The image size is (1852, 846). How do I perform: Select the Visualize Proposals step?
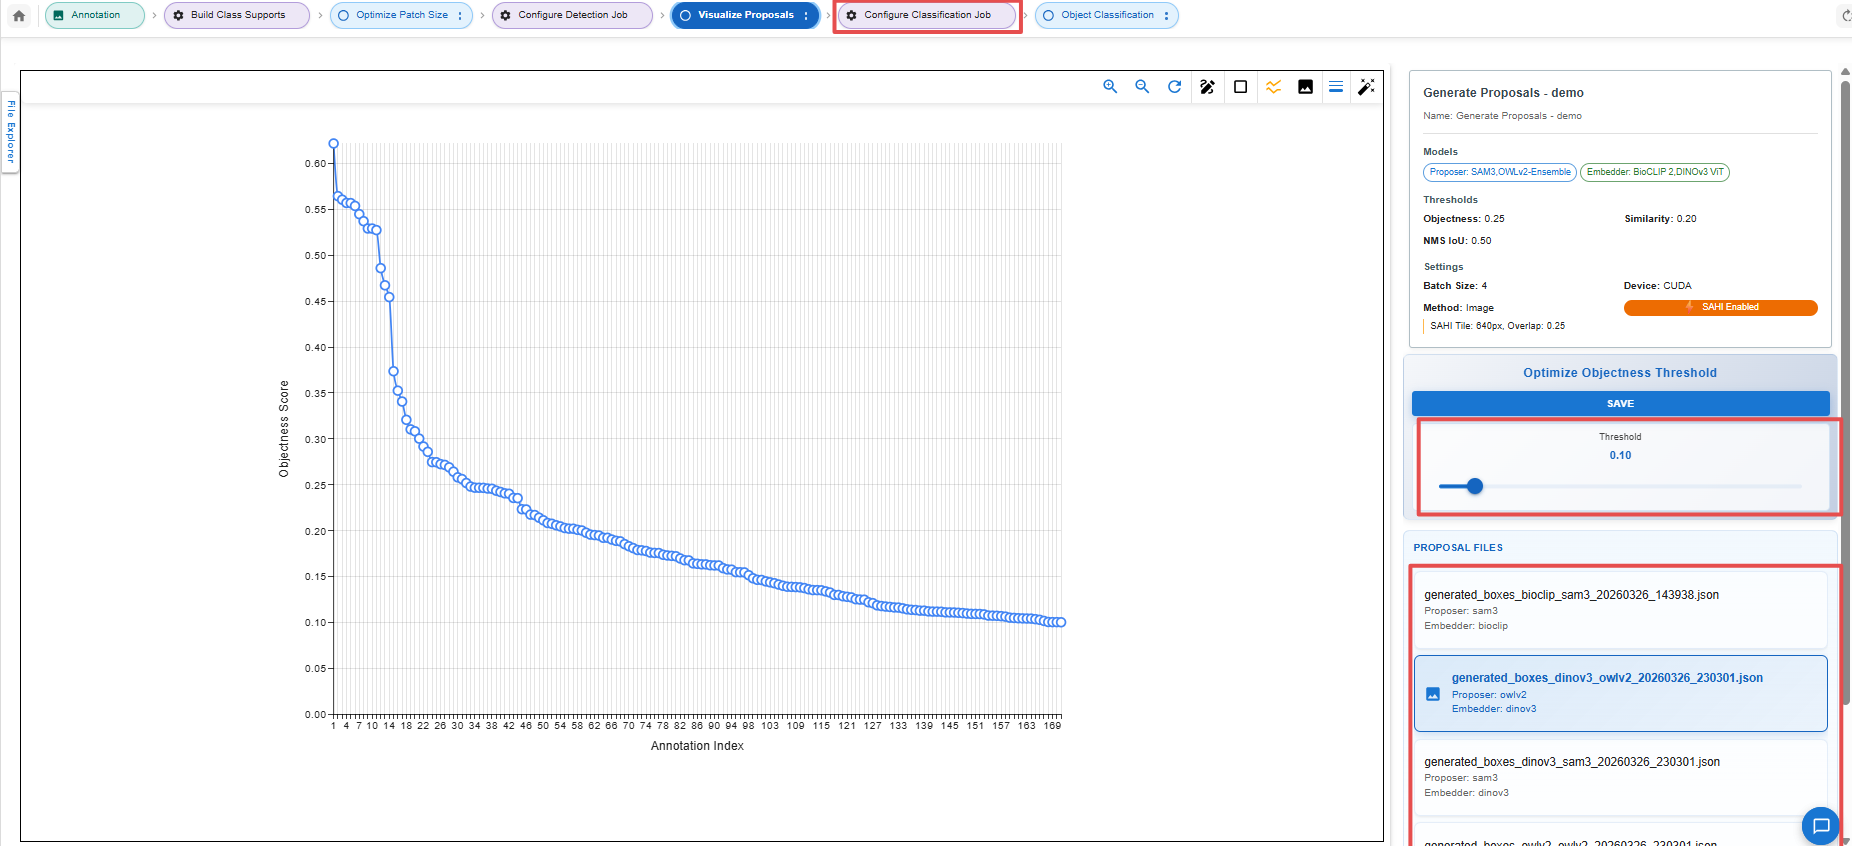745,15
